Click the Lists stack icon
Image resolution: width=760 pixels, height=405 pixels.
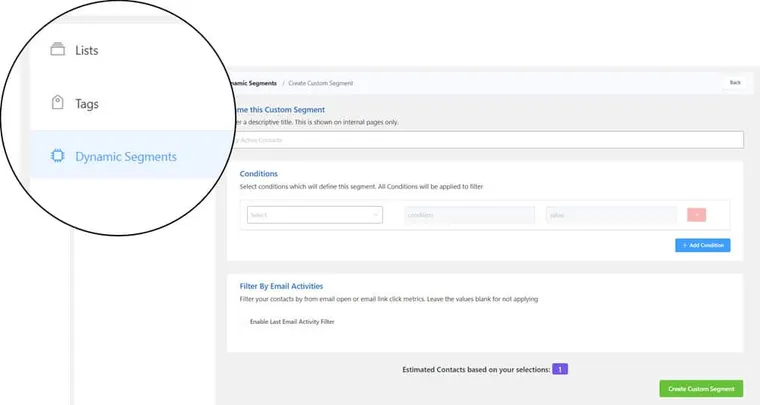58,49
